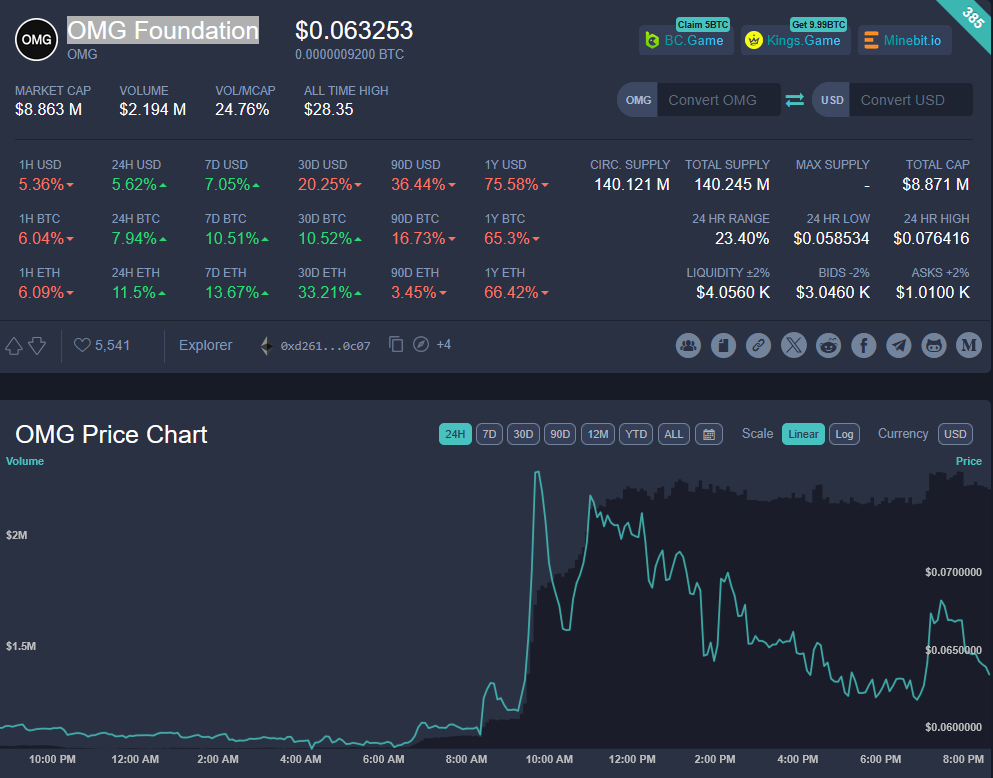Click the 1Y USD 75.58% change
The image size is (993, 778).
(517, 185)
